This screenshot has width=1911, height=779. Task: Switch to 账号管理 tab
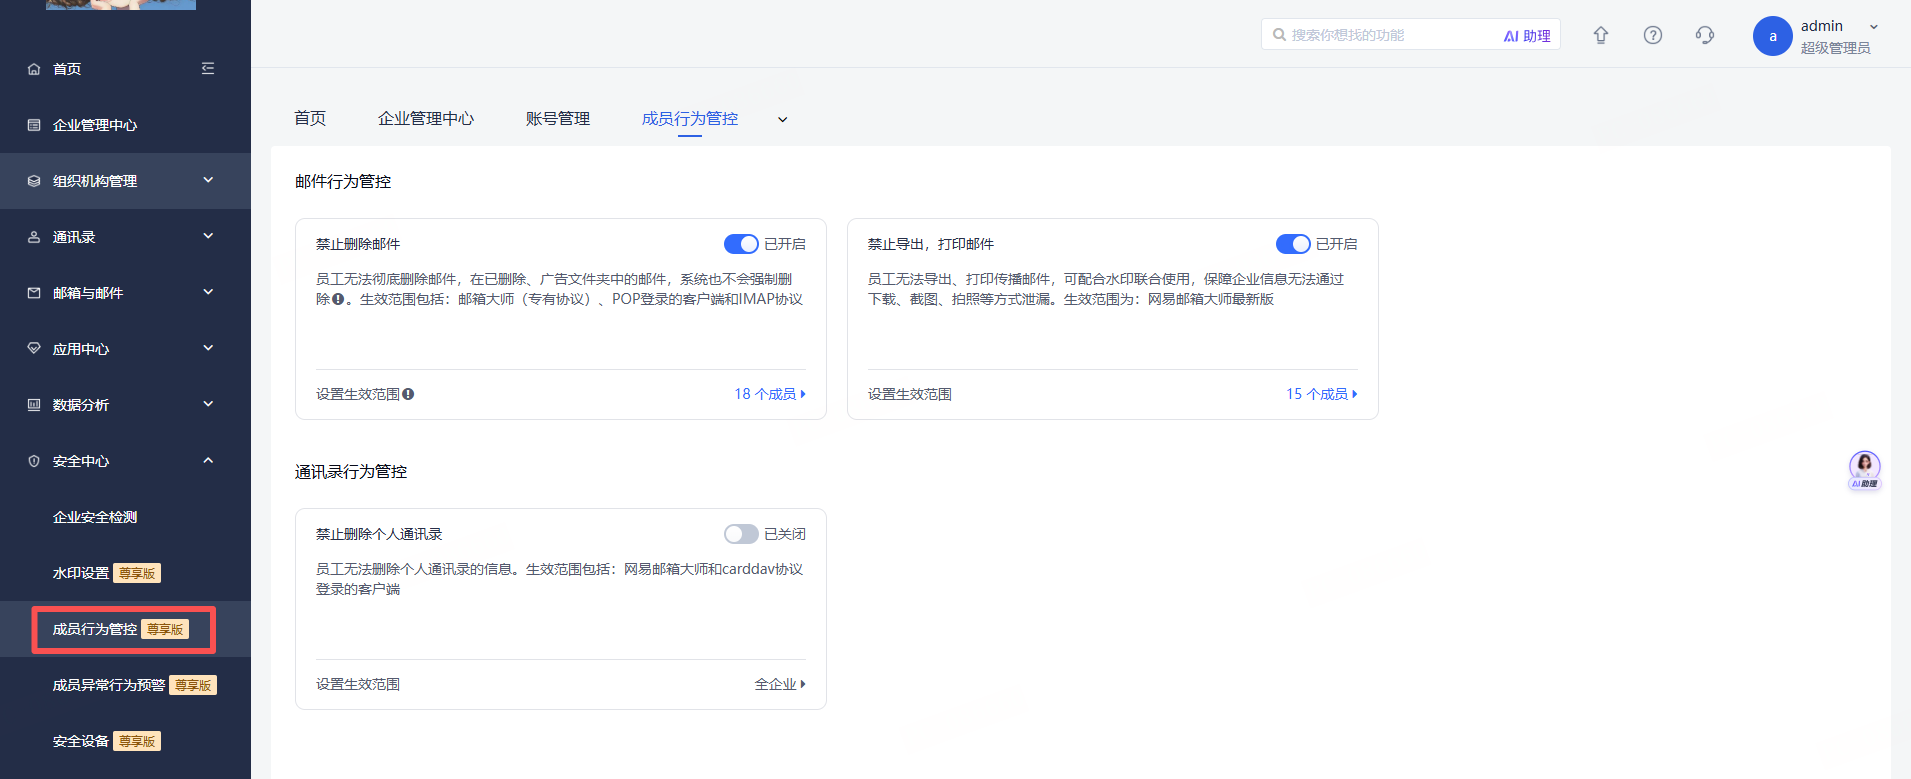click(558, 118)
